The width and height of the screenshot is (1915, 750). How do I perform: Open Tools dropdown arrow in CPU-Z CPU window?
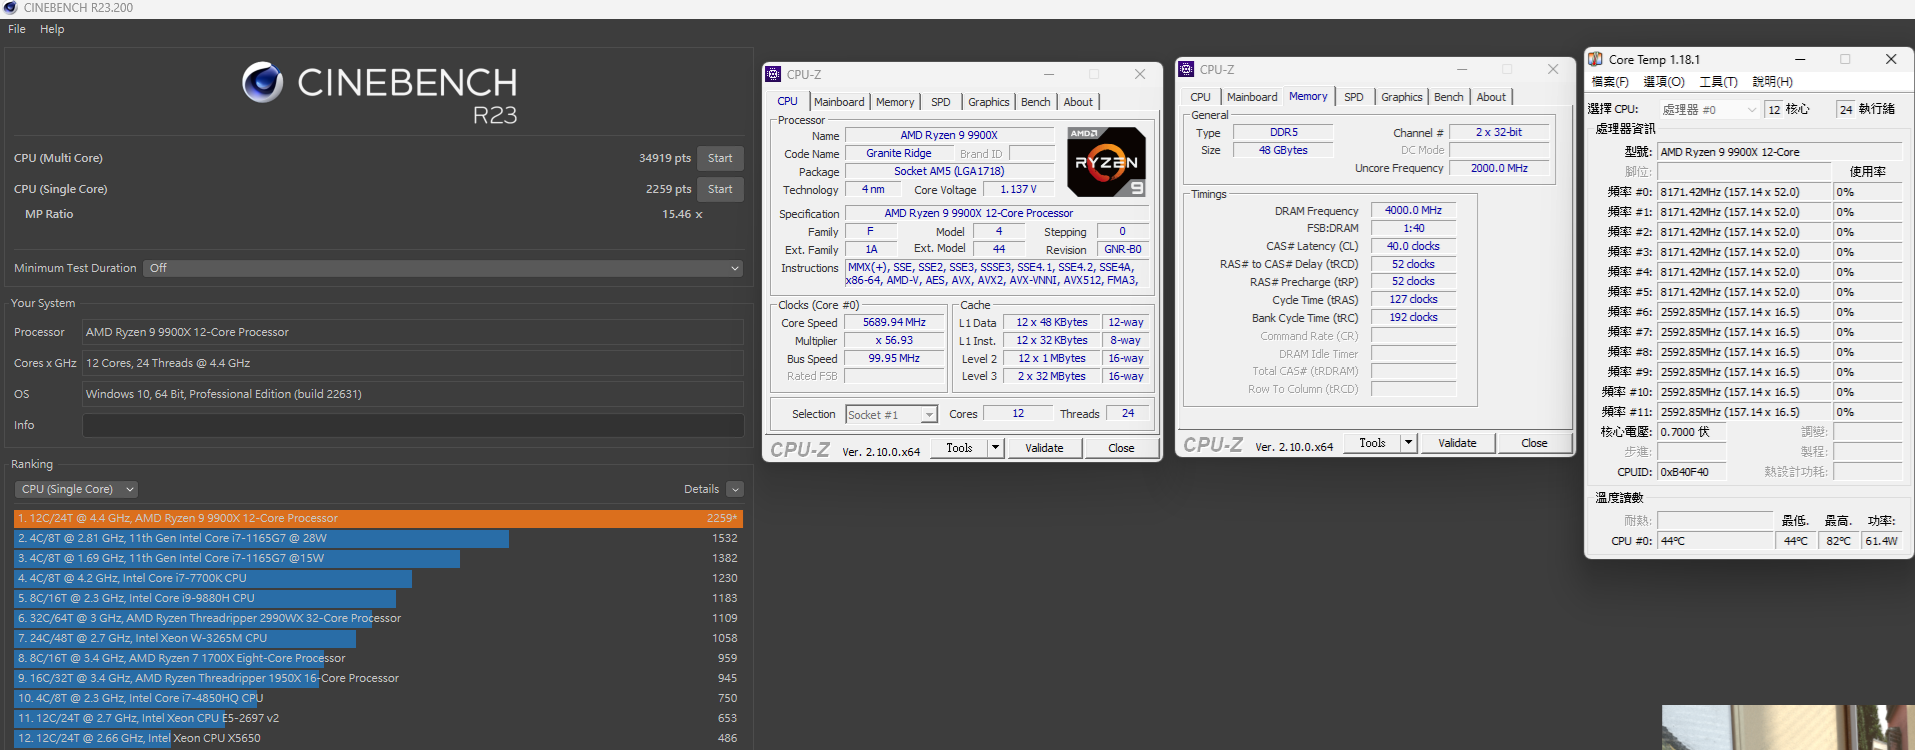(995, 448)
